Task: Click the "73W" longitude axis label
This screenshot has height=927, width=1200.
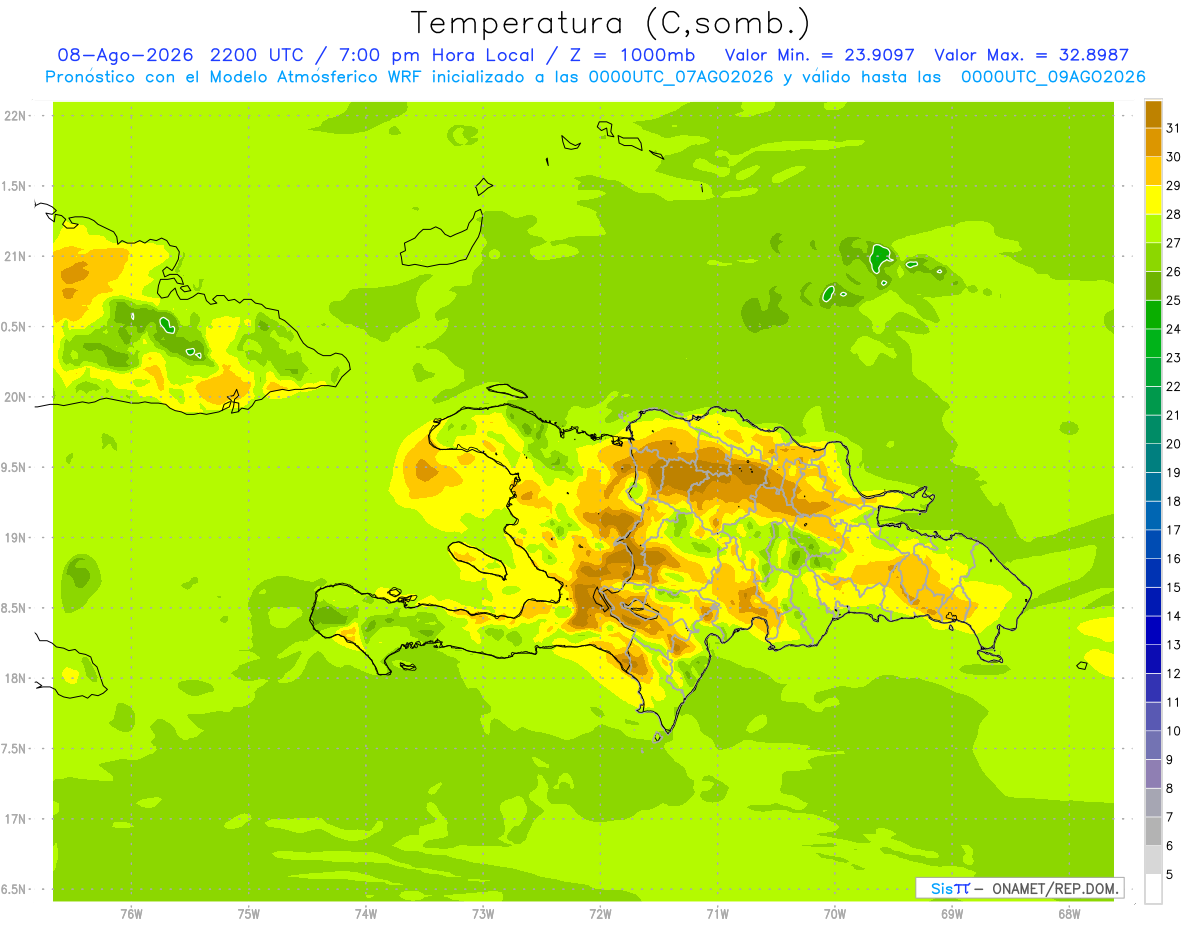Action: pyautogui.click(x=483, y=914)
